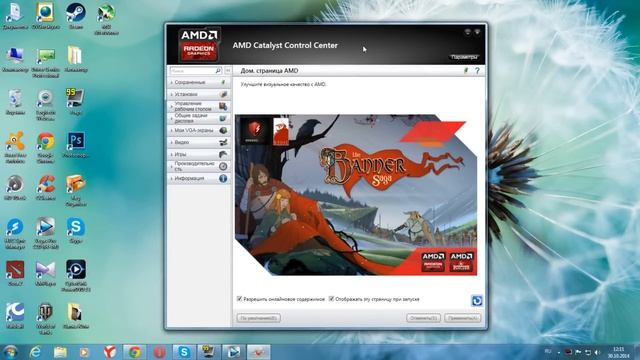This screenshot has height=360, width=640.
Task: Click the green pin icon in page header
Action: pos(466,71)
